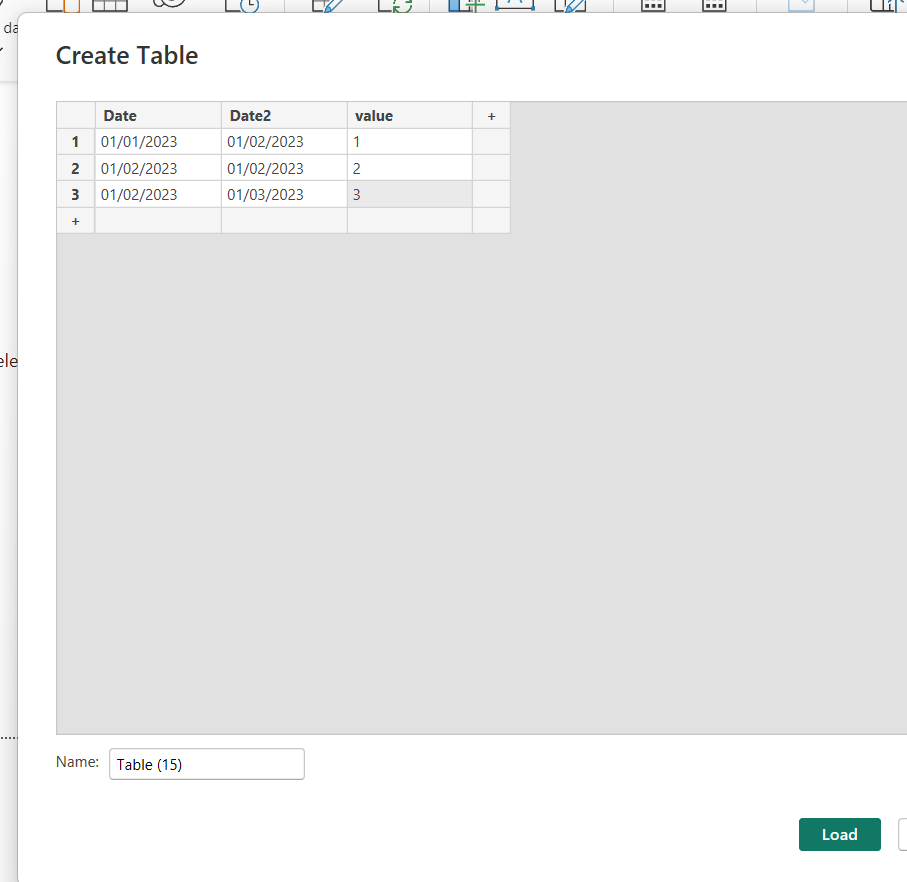Image resolution: width=907 pixels, height=882 pixels.
Task: Click the empty value cell in the new row
Action: (x=410, y=221)
